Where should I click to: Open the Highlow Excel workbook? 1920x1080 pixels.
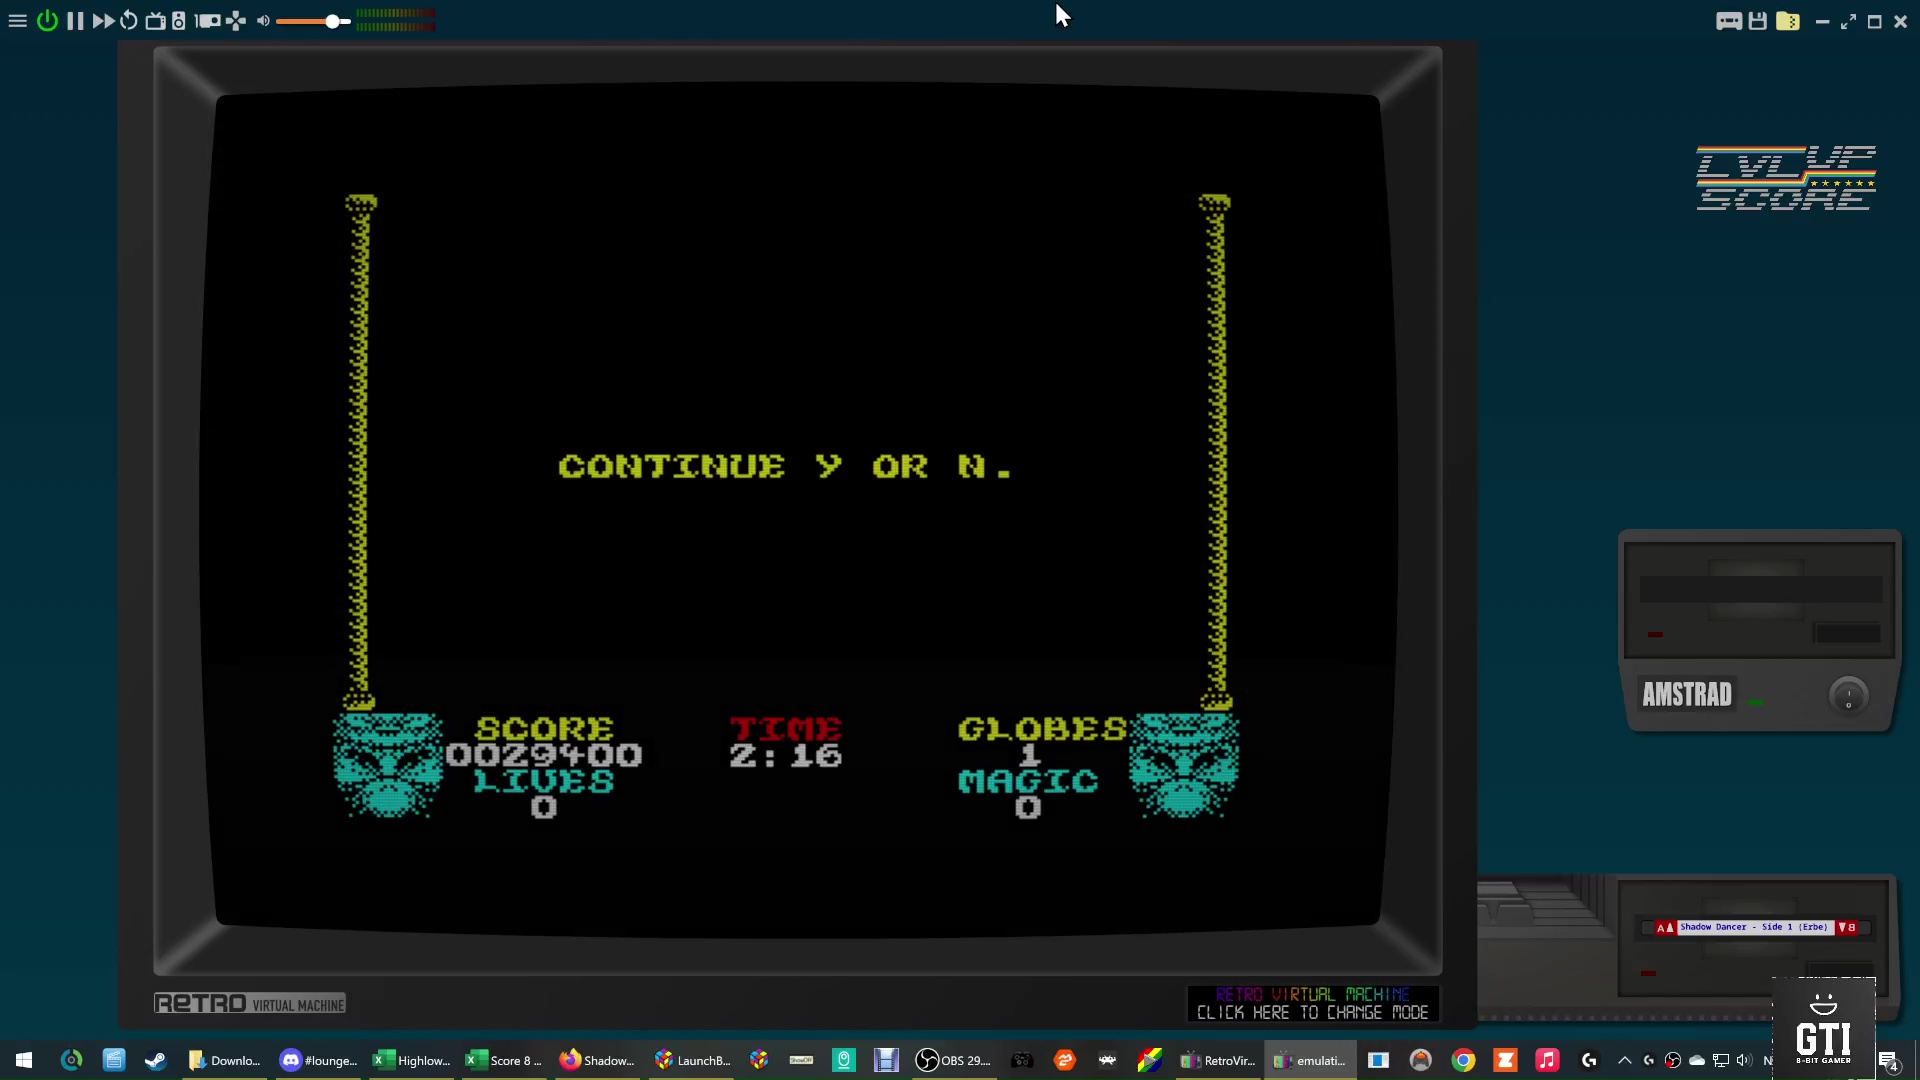(x=411, y=1060)
